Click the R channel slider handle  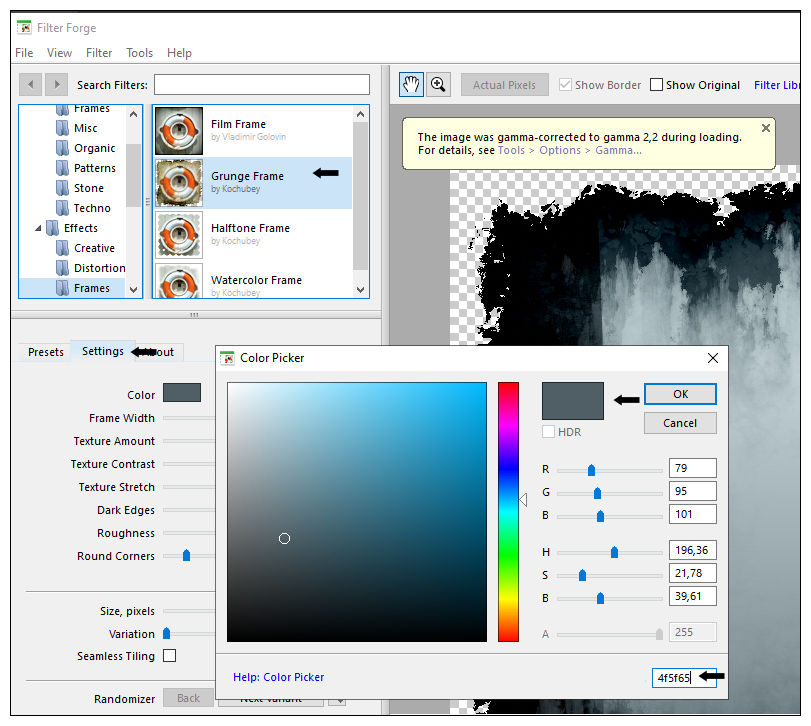[591, 470]
